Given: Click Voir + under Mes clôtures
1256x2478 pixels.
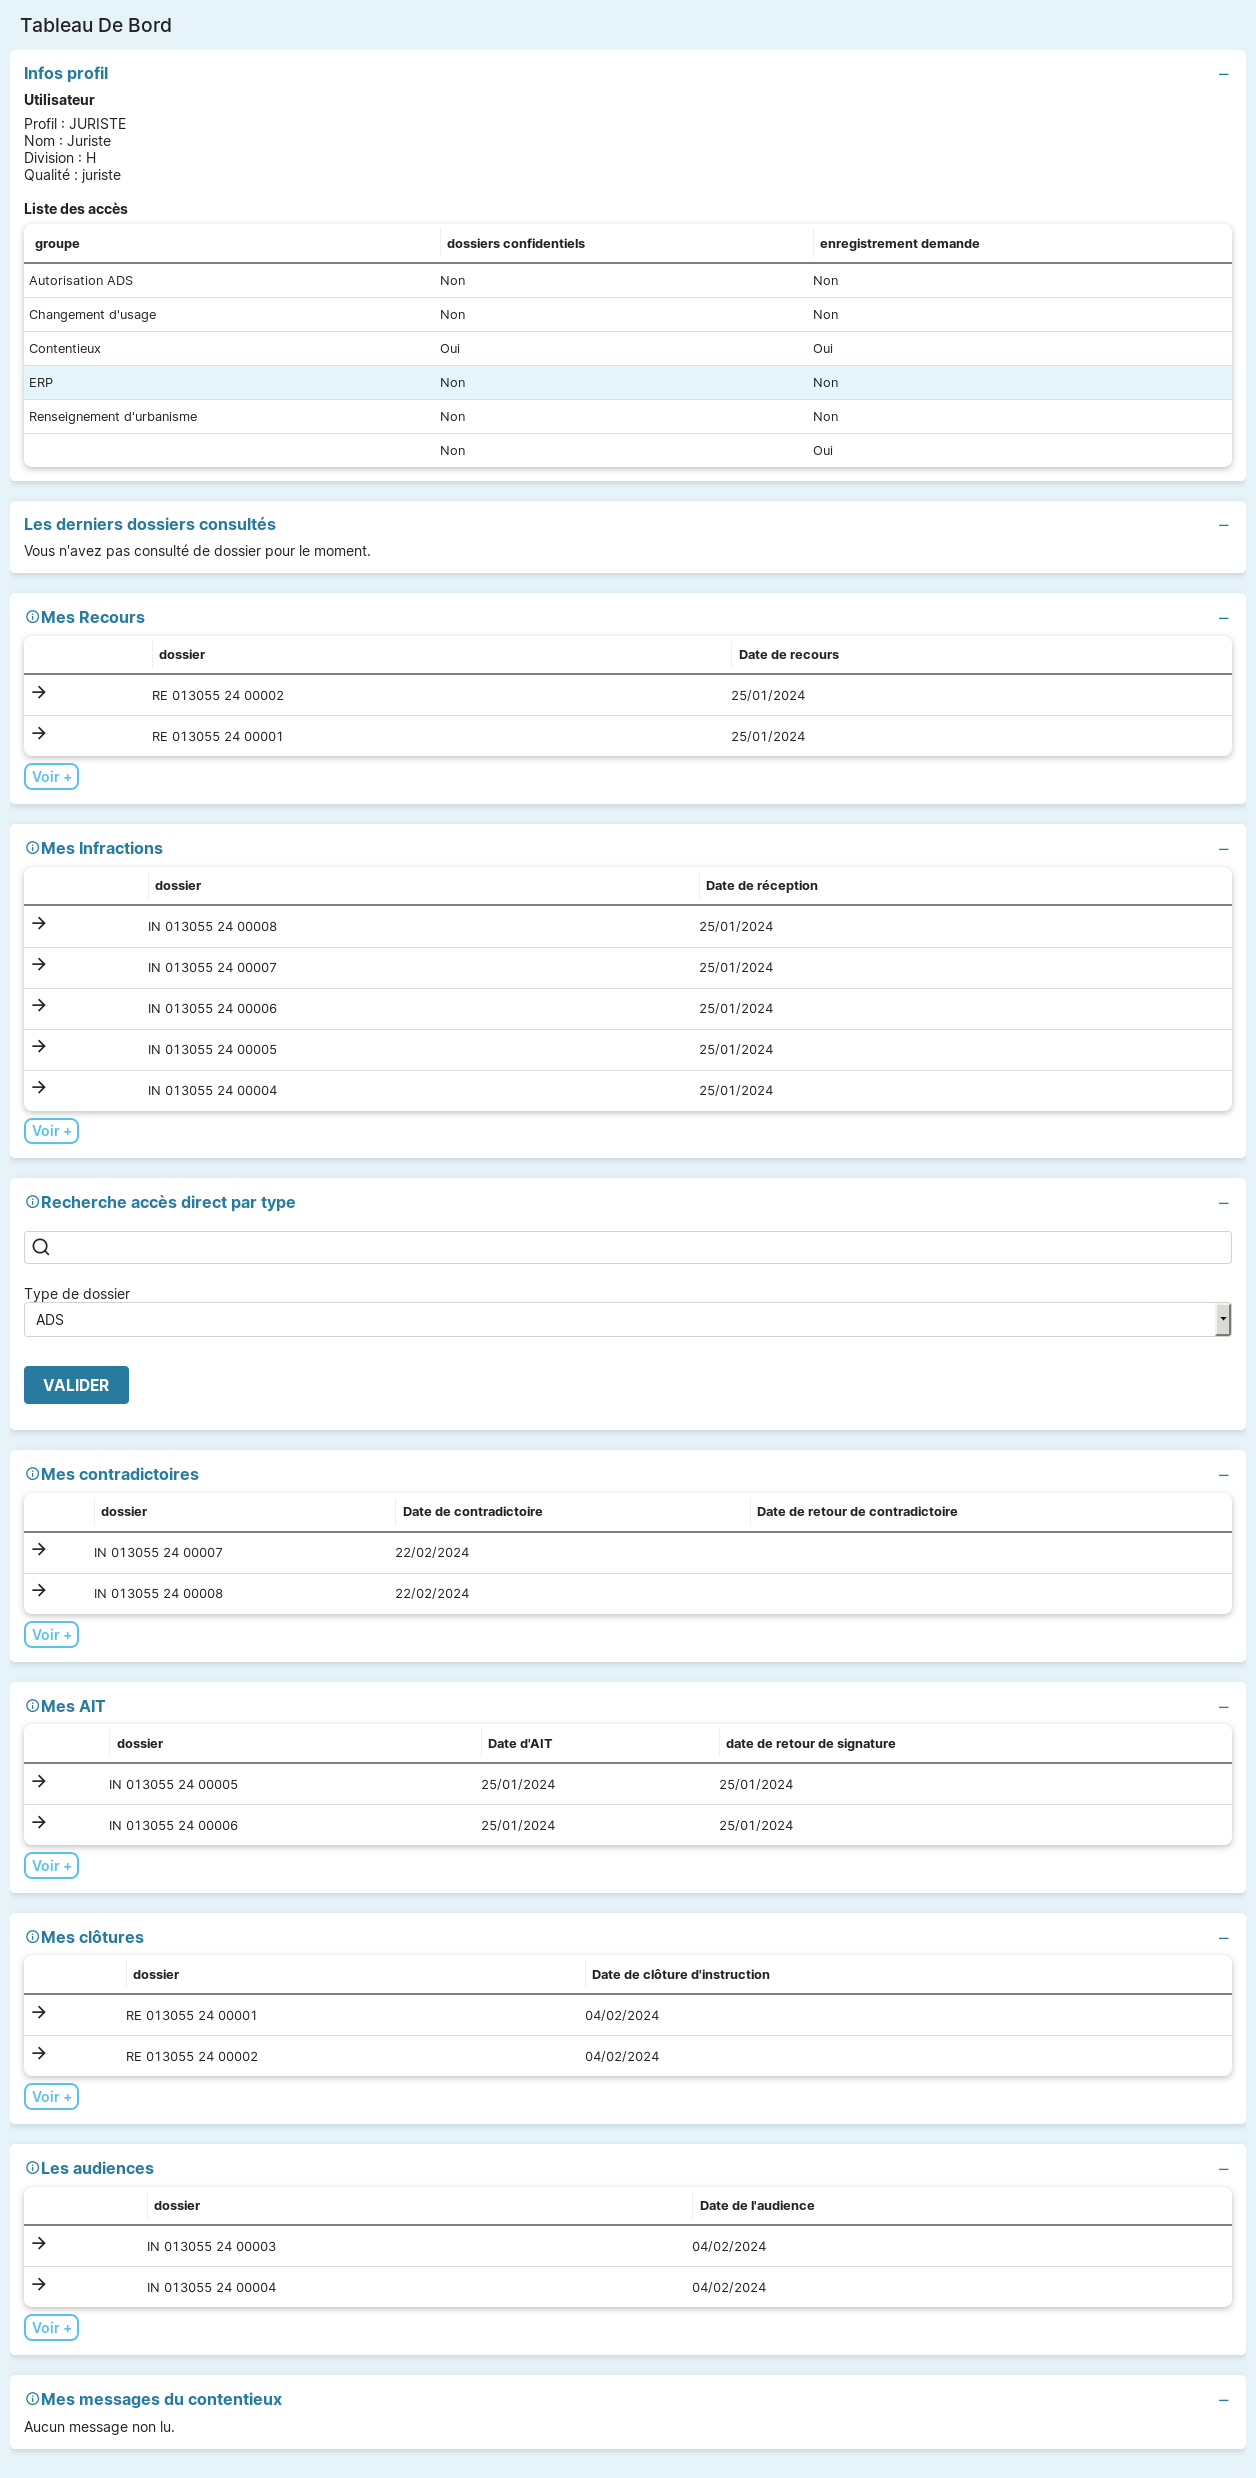Looking at the screenshot, I should [x=51, y=2097].
